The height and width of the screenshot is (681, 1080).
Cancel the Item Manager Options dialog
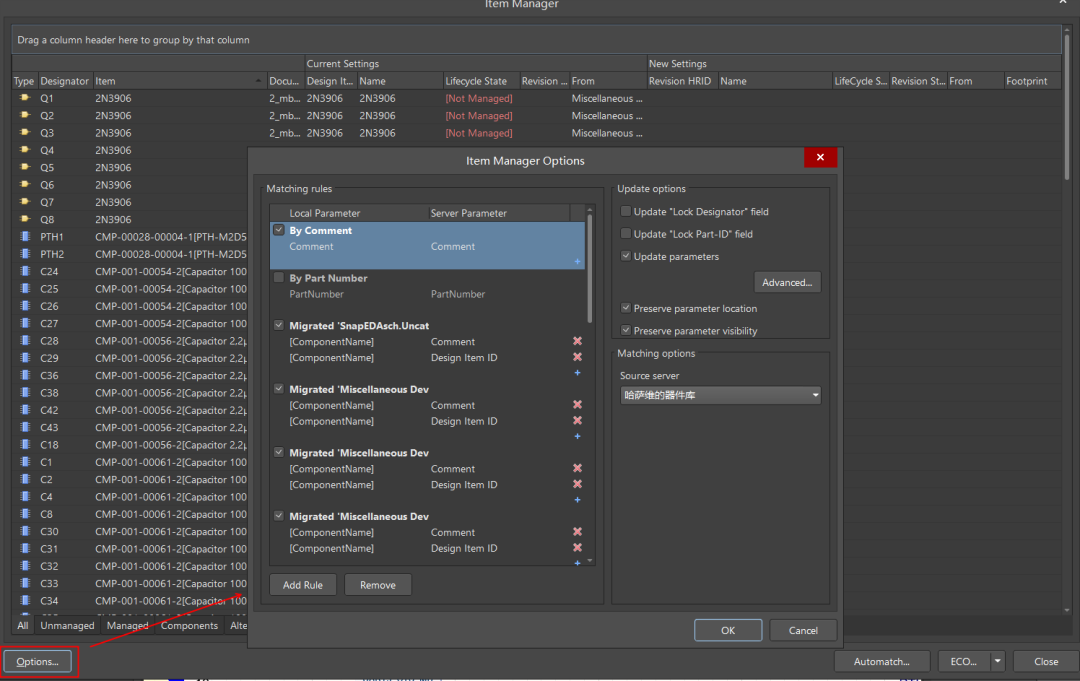[x=803, y=630]
